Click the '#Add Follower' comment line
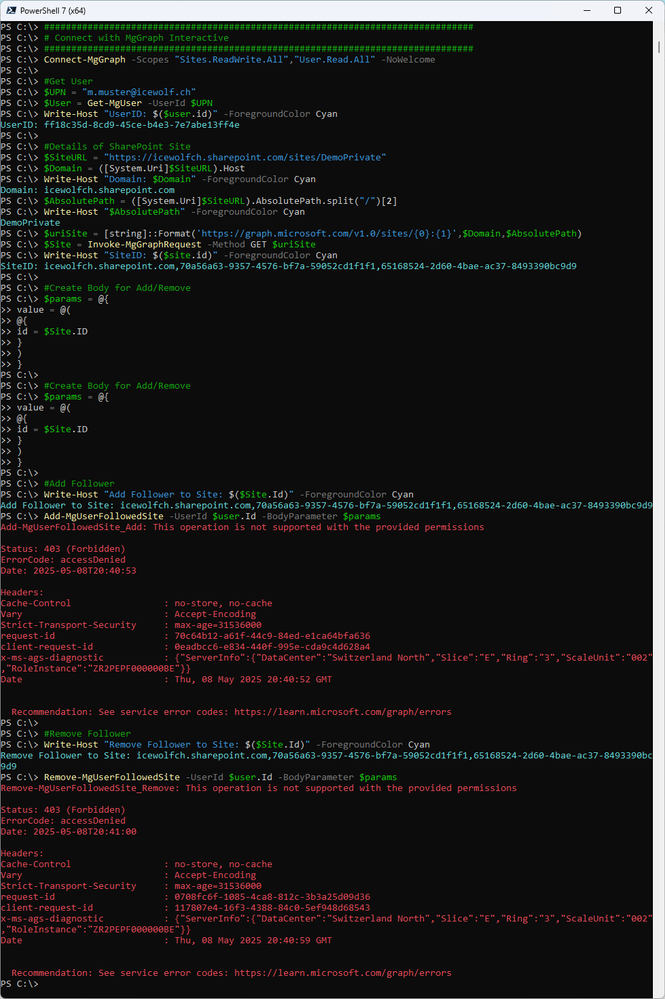 [79, 484]
